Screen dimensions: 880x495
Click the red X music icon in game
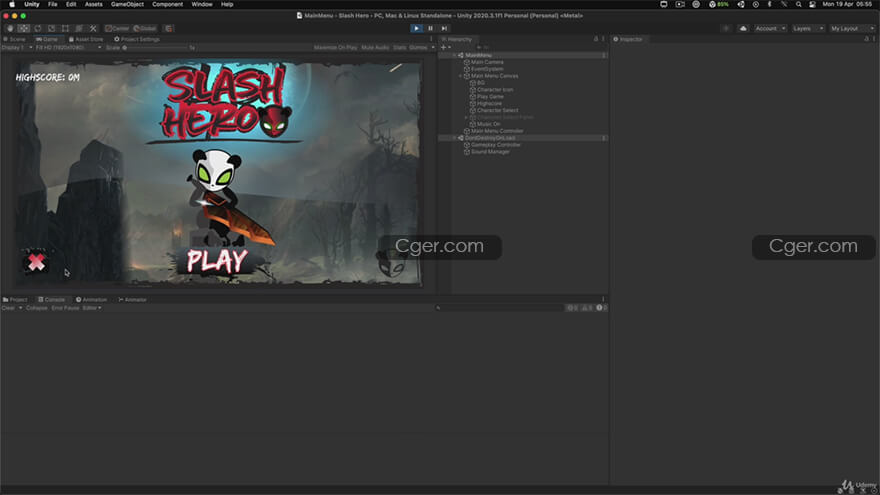tap(36, 262)
